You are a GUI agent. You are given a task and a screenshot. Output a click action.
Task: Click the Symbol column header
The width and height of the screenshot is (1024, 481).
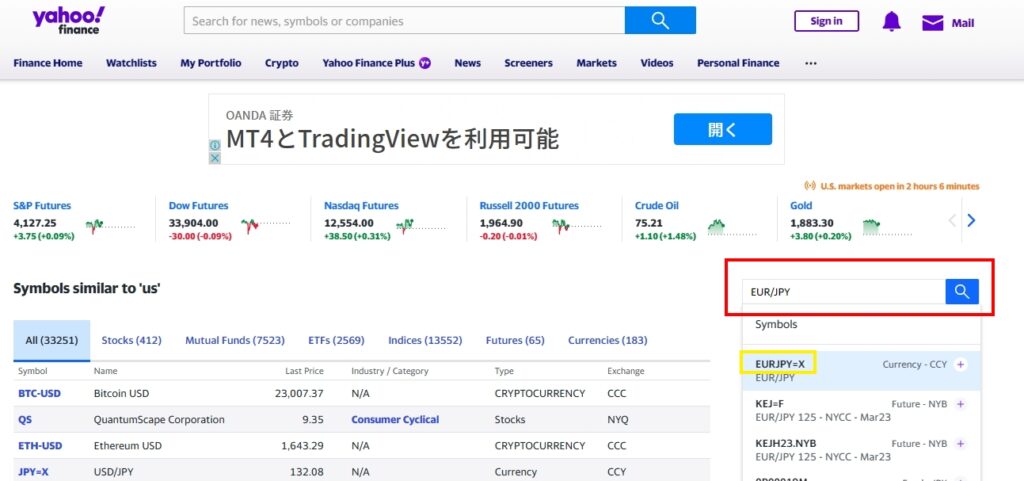pyautogui.click(x=33, y=371)
